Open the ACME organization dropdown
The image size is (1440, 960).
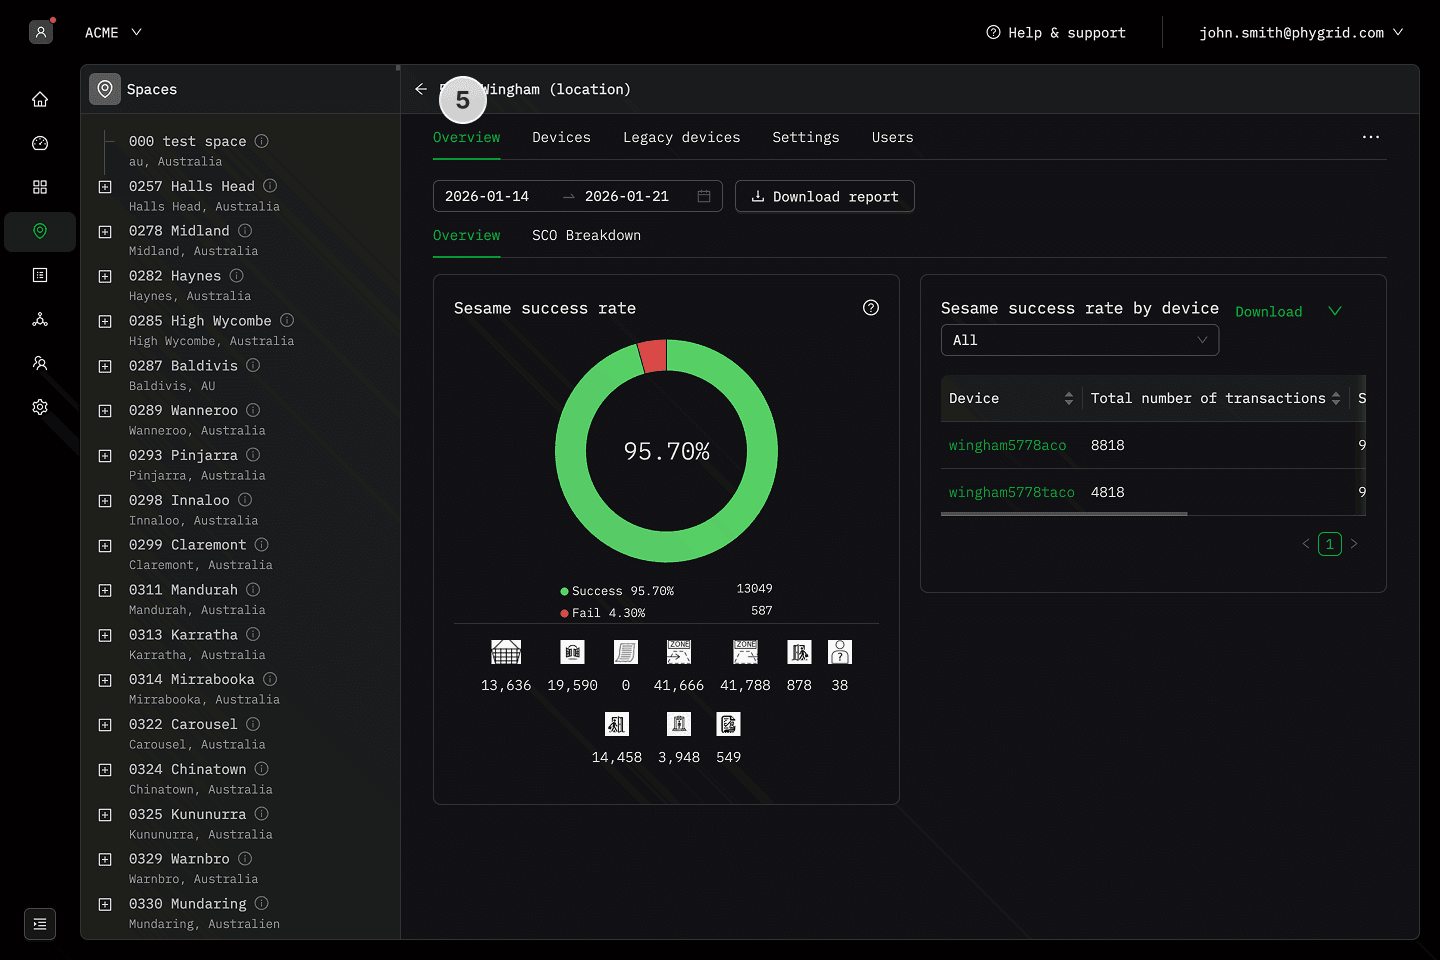pyautogui.click(x=113, y=33)
